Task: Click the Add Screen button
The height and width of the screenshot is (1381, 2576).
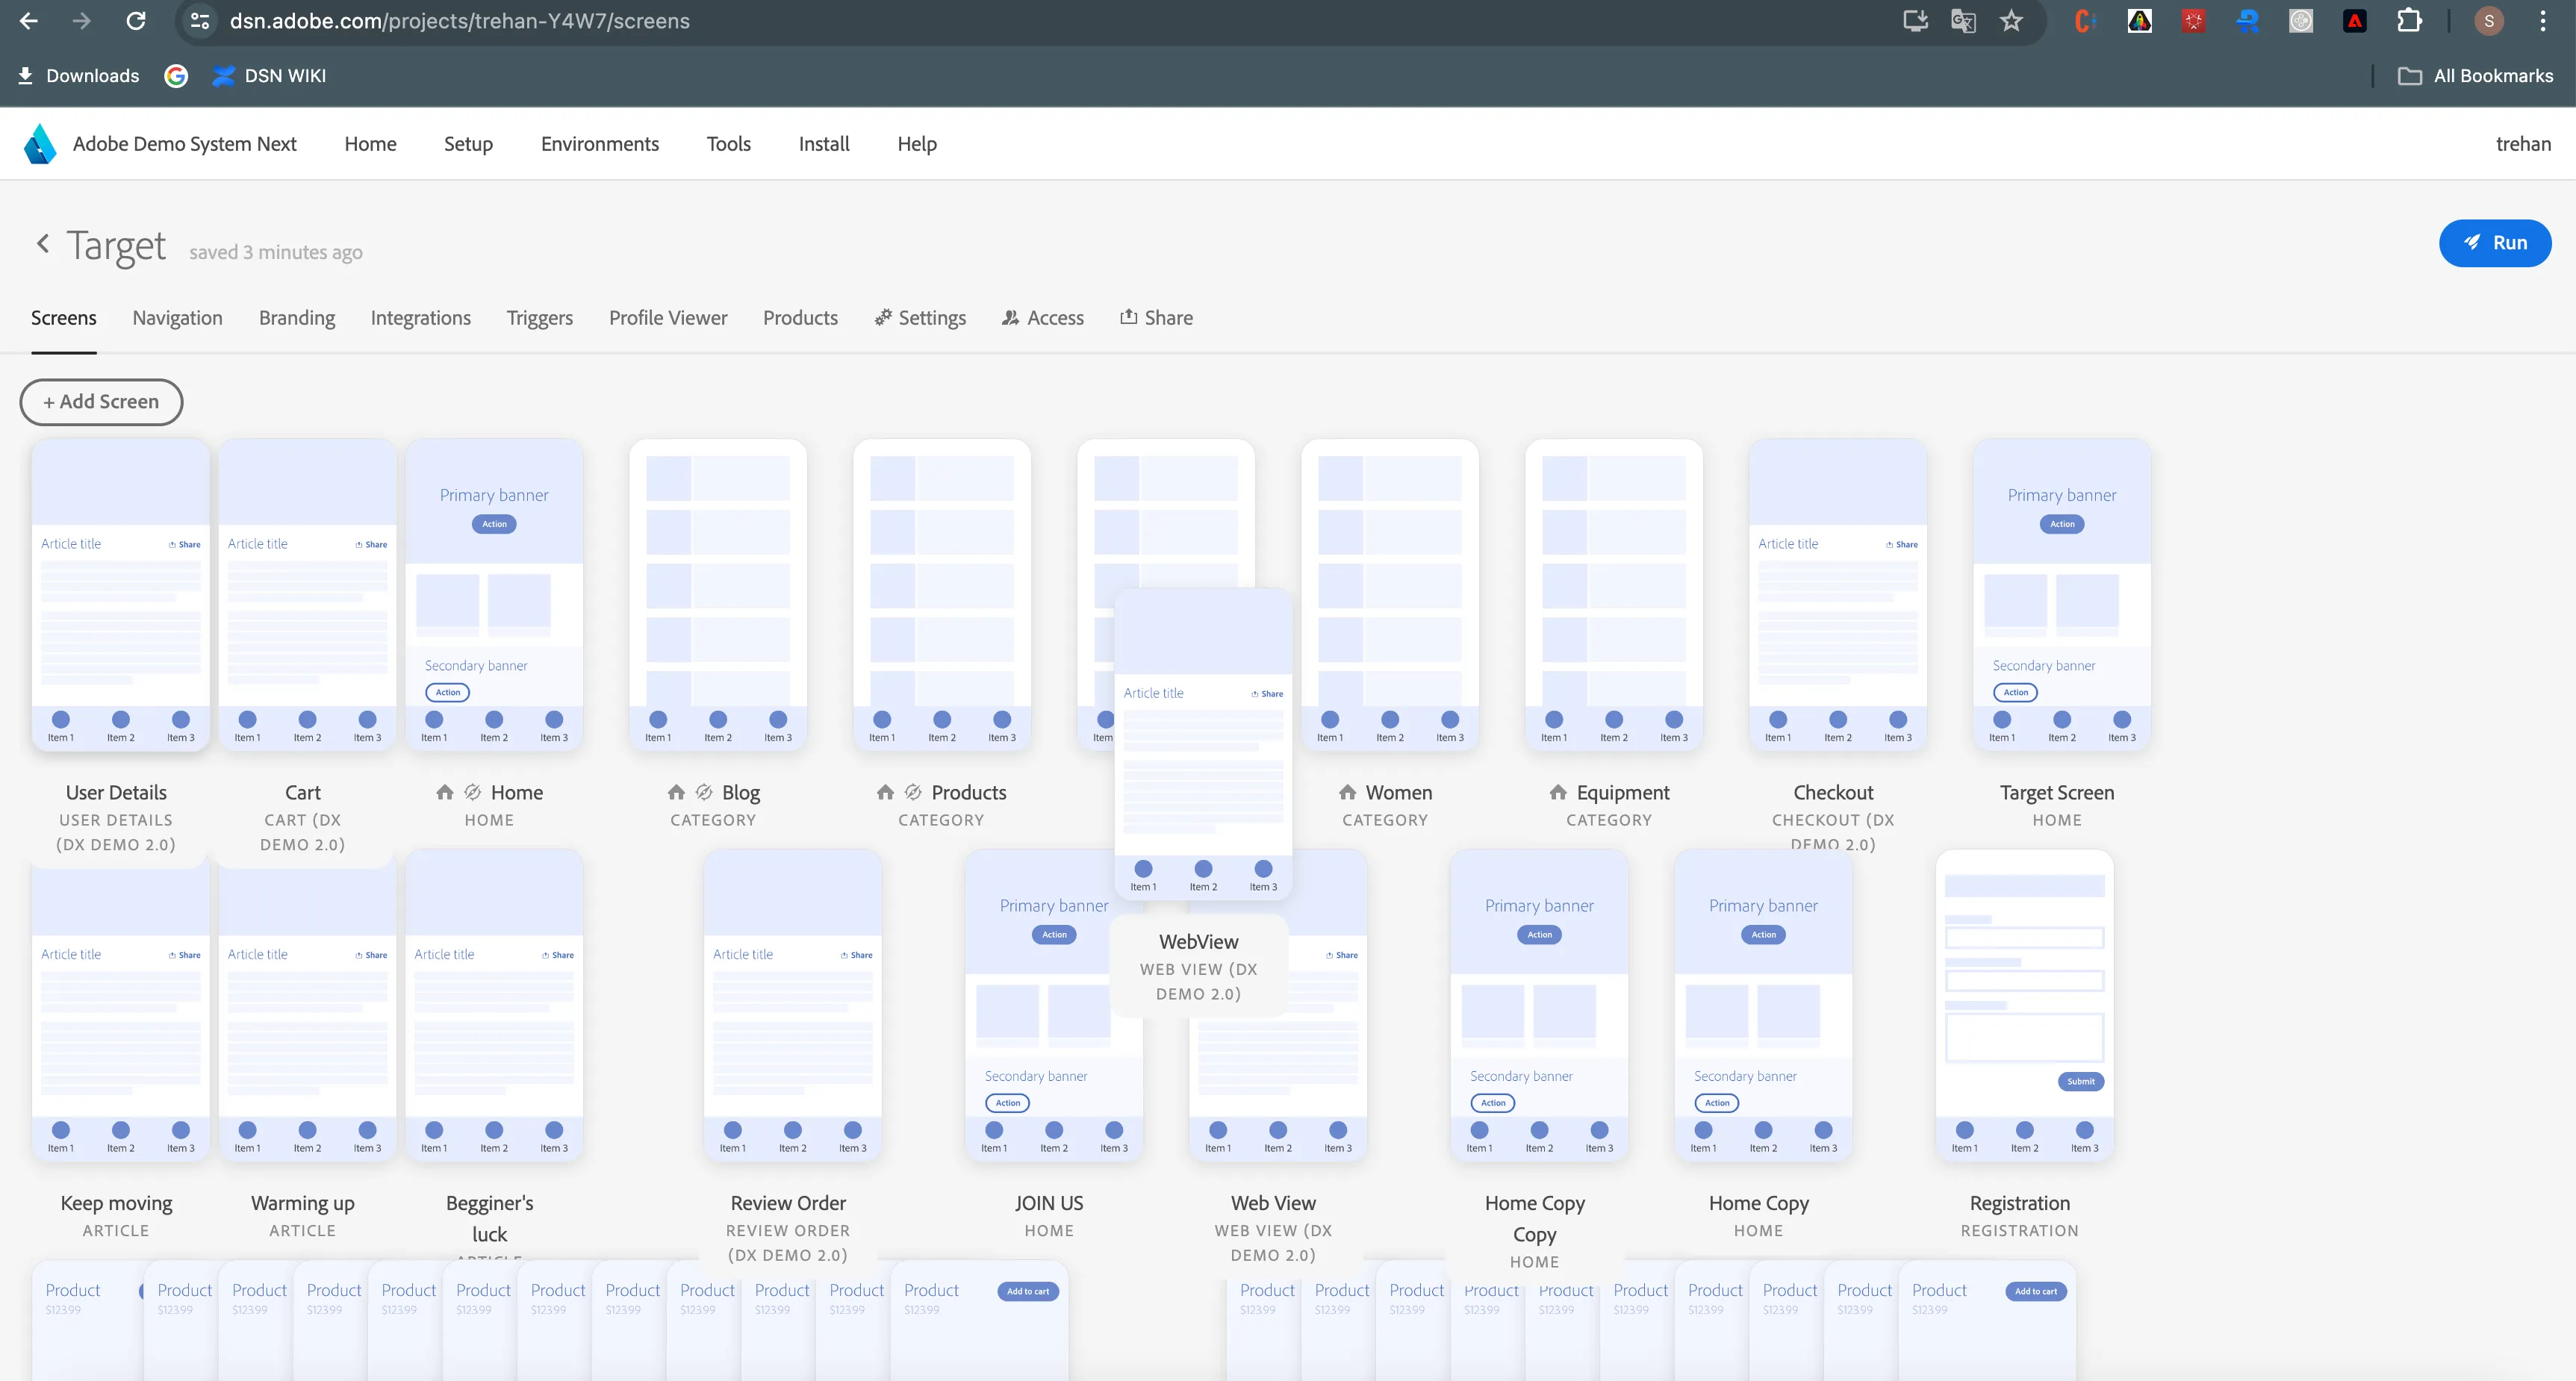Action: (101, 402)
